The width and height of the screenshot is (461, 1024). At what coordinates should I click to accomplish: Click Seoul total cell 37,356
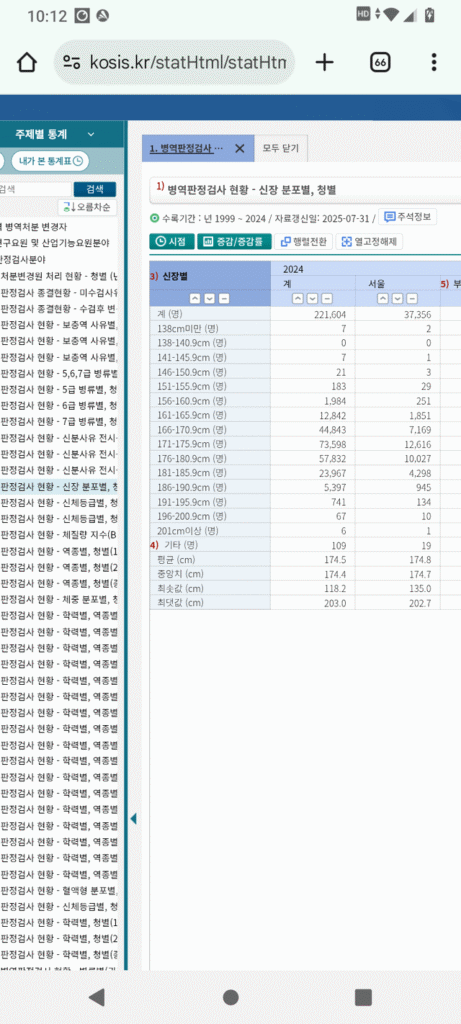tap(417, 314)
